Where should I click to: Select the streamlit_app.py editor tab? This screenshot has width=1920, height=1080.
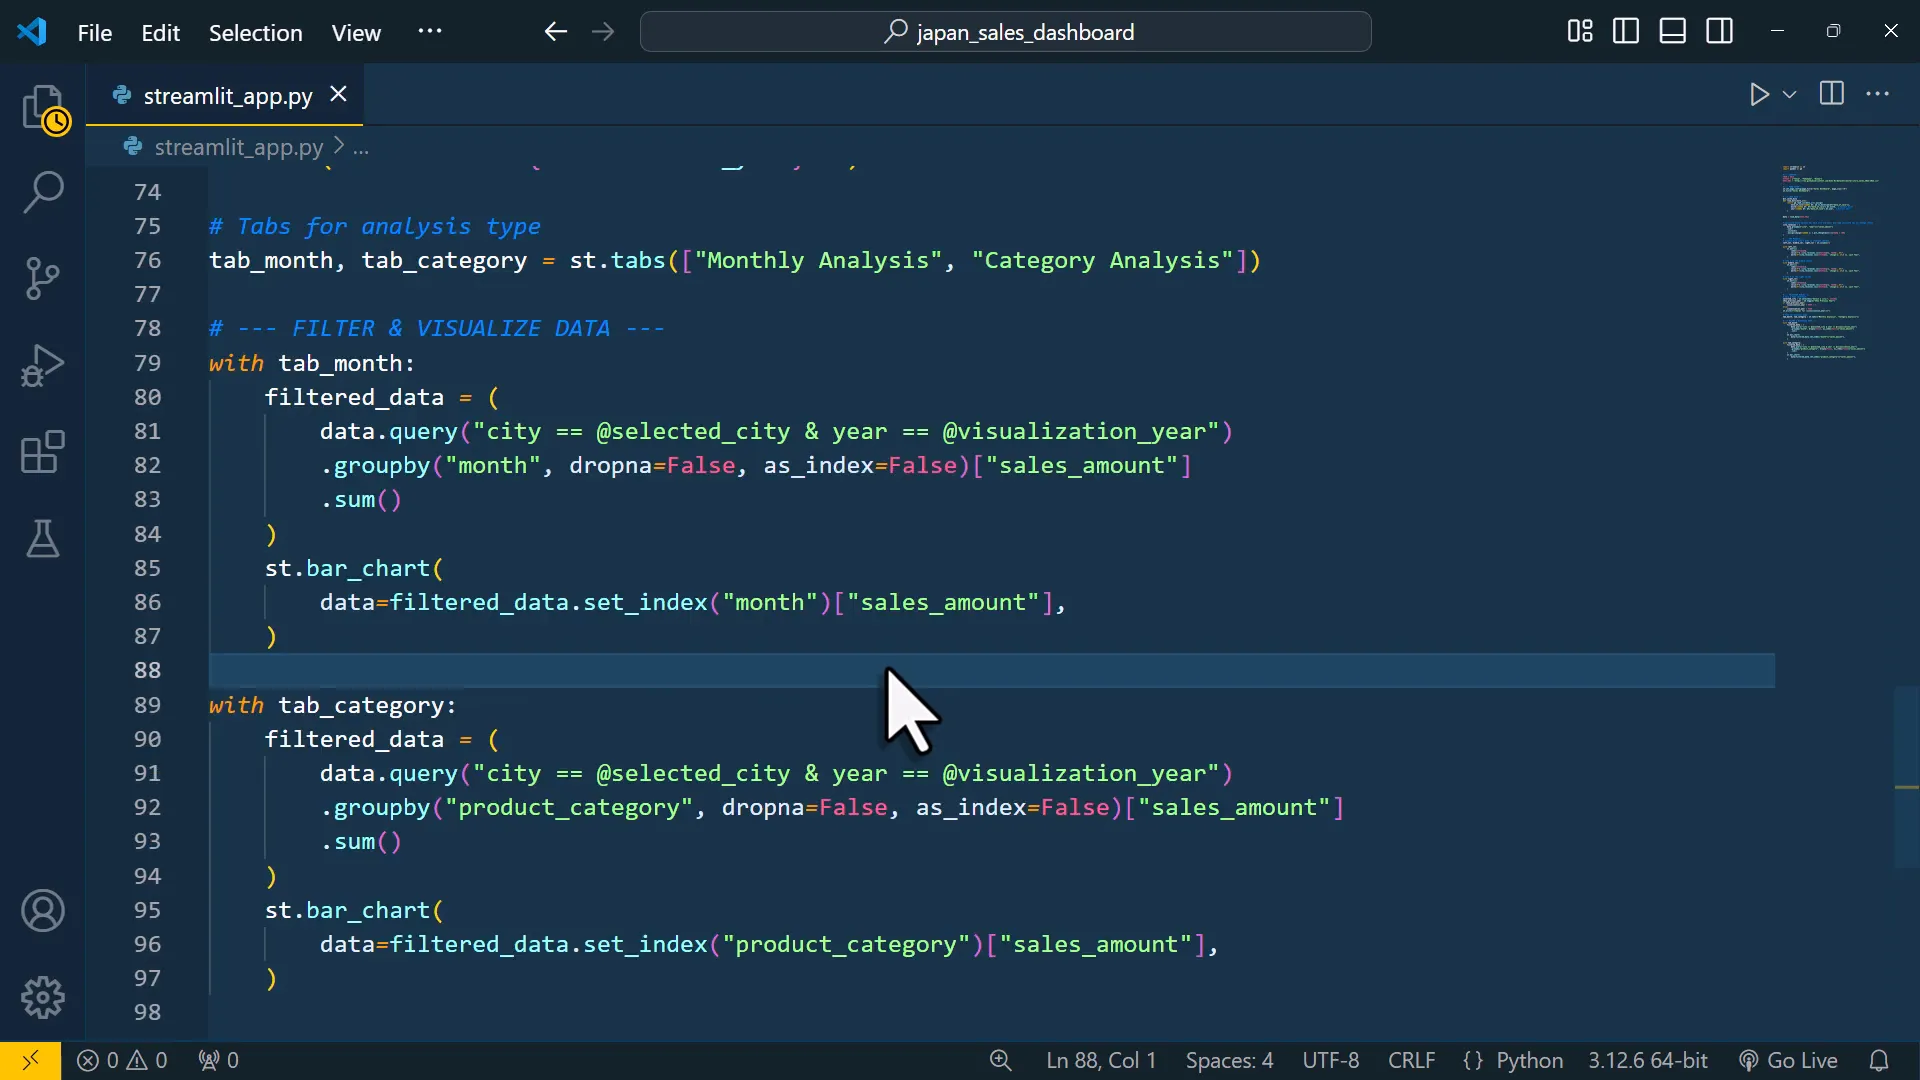[228, 96]
